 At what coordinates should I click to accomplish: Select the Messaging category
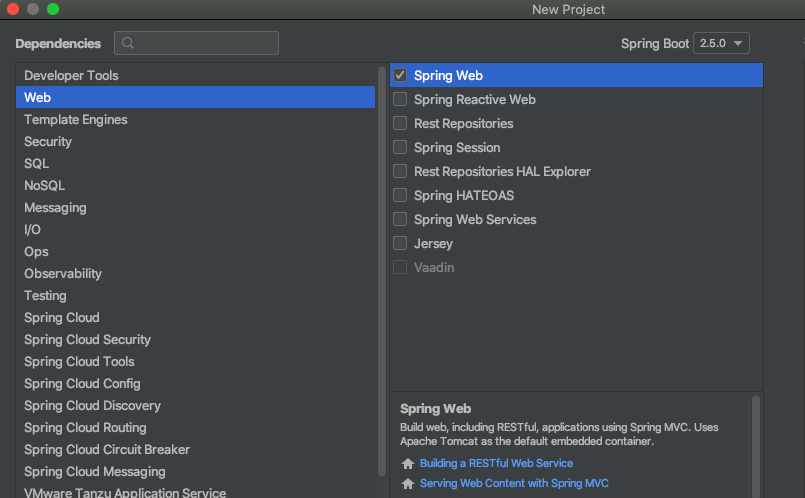[x=196, y=207]
